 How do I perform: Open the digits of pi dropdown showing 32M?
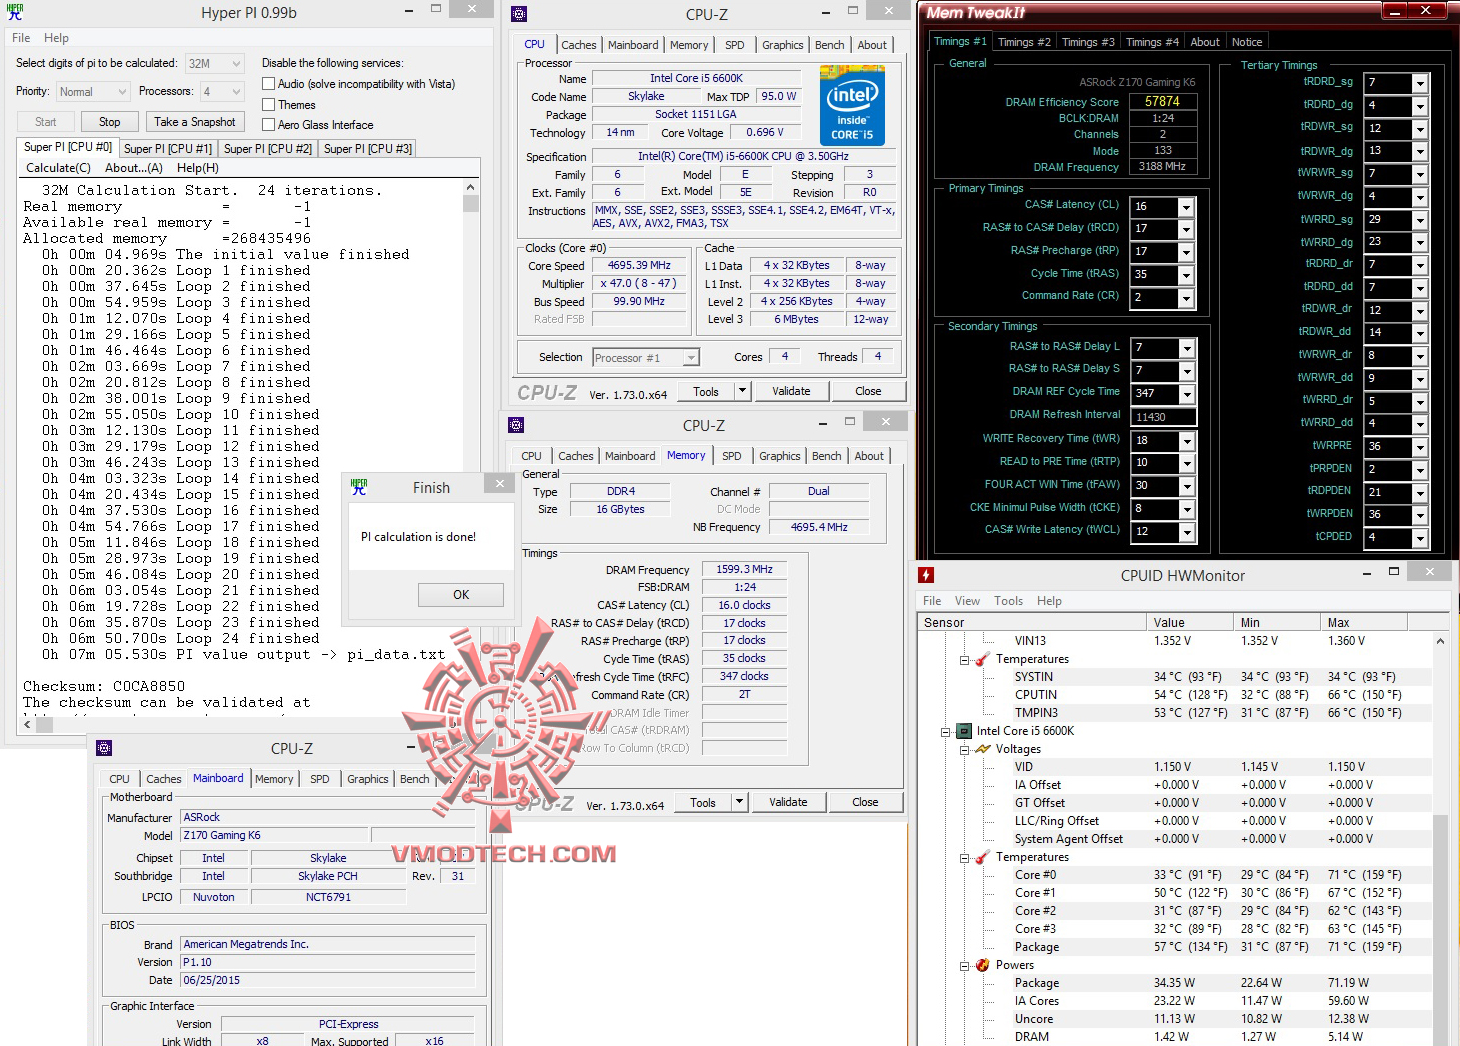point(214,63)
